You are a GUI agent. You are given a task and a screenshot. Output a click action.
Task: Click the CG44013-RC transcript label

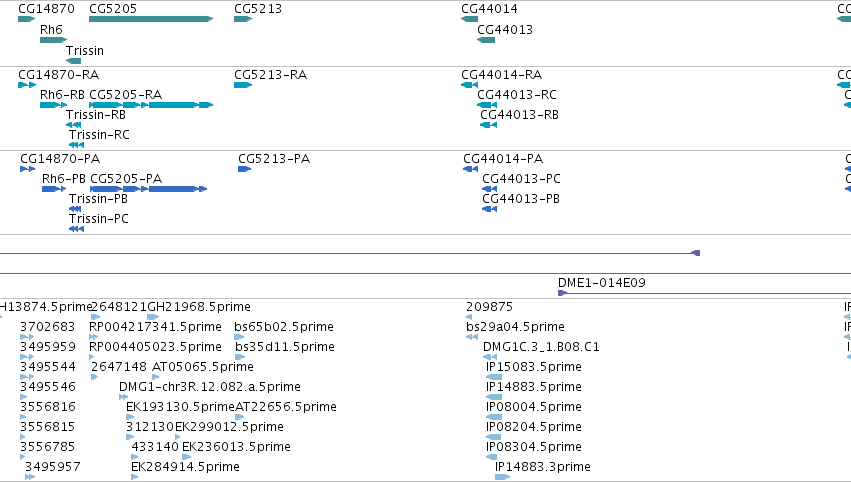(517, 94)
